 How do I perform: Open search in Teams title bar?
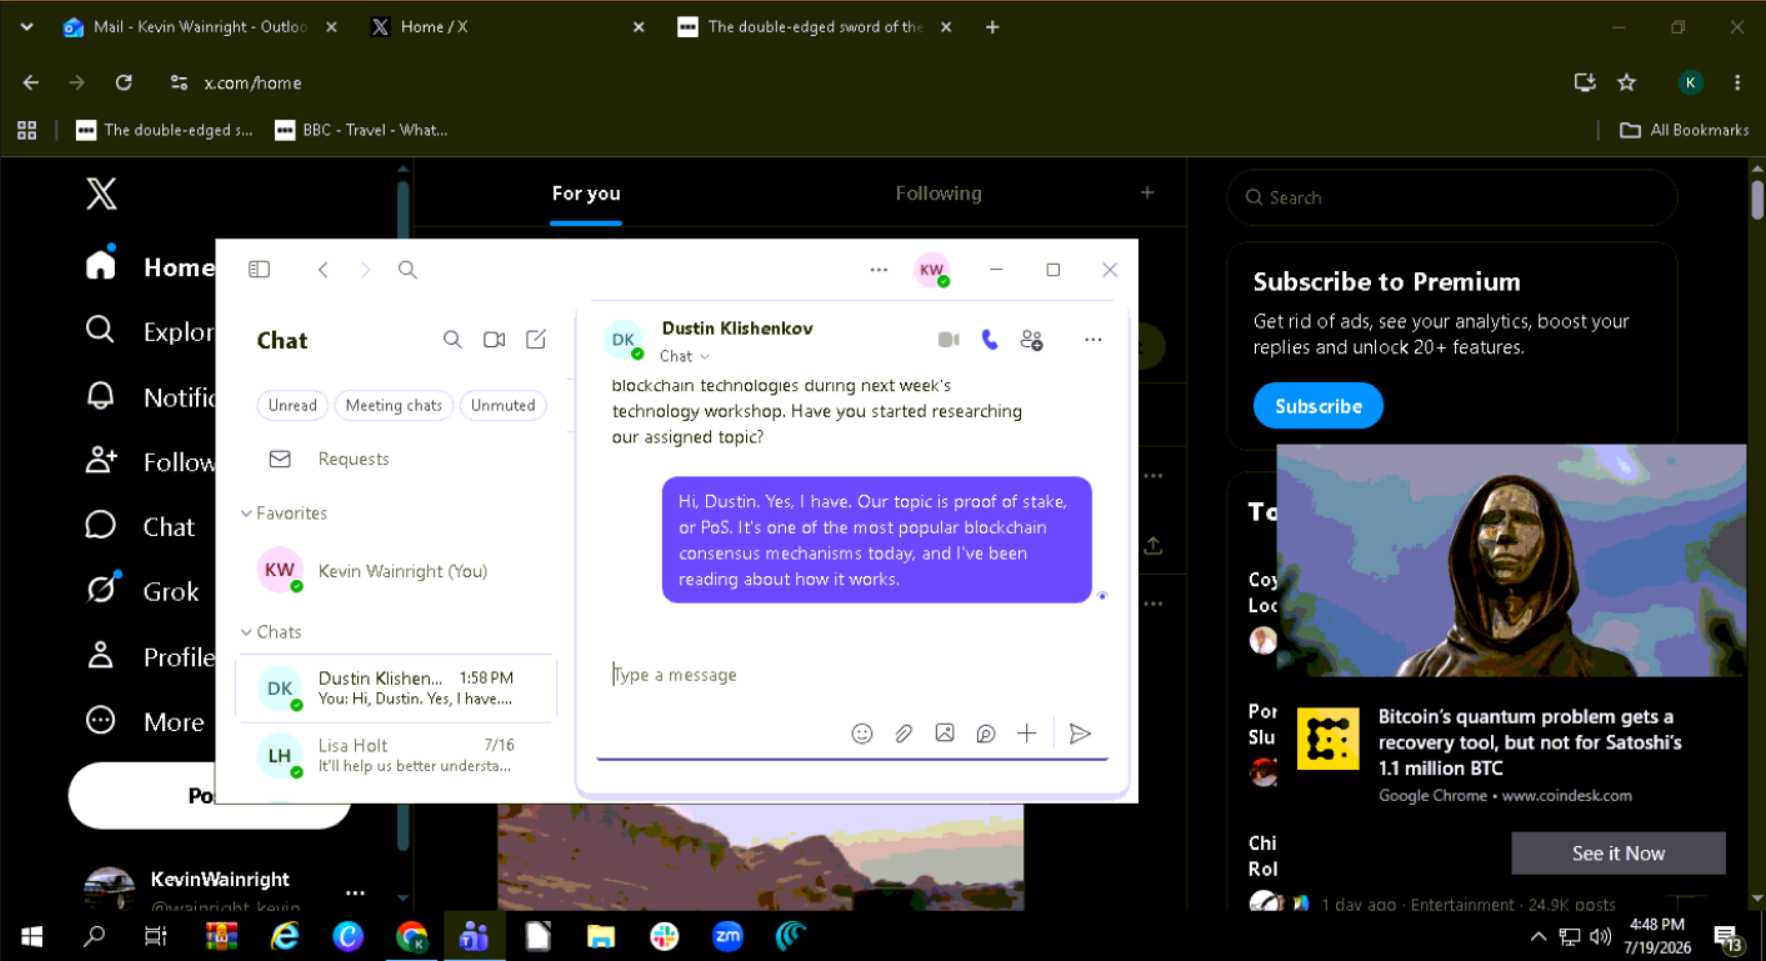(x=407, y=269)
